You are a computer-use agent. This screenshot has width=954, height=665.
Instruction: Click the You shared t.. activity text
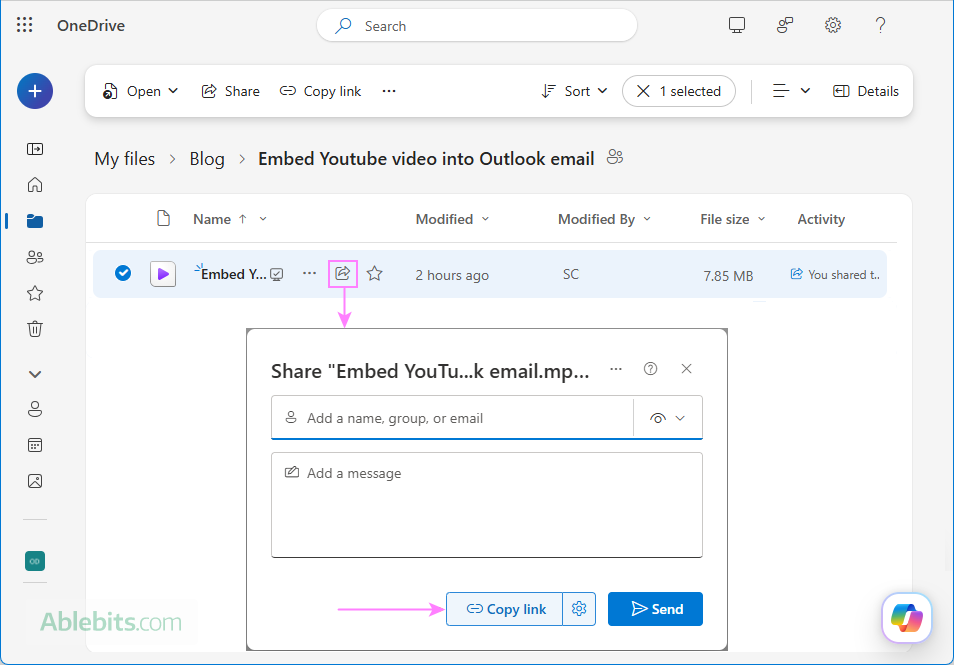click(x=843, y=274)
